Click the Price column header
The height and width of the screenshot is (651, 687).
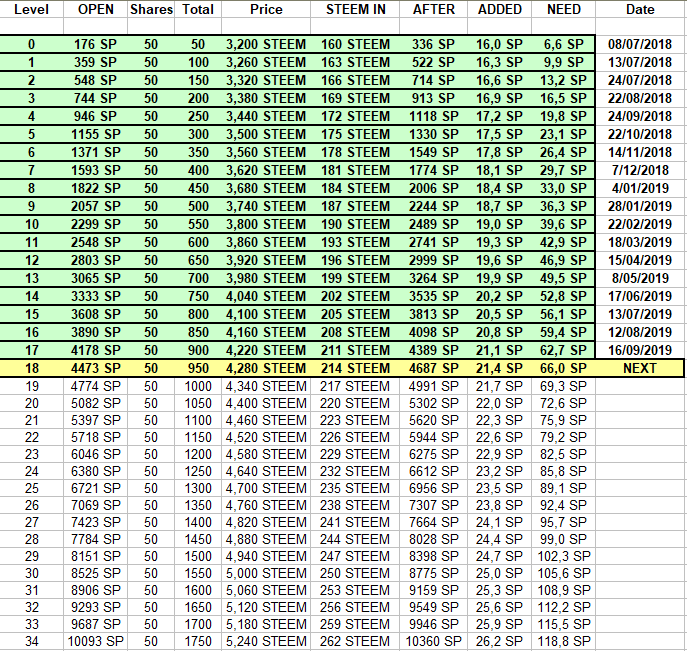266,9
